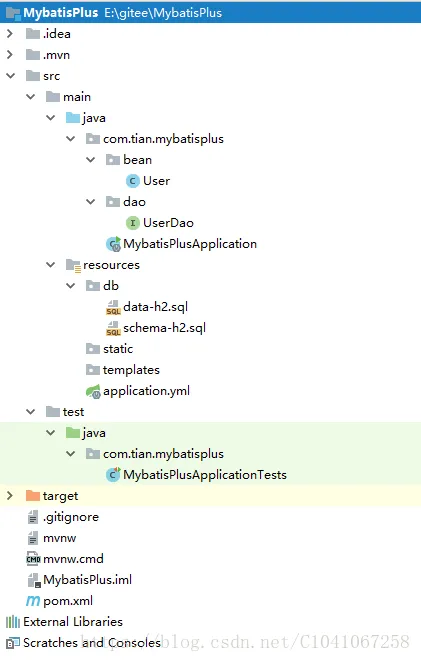Screen dimensions: 421x662
Task: Open application.yml Spring config icon
Action: point(93,391)
